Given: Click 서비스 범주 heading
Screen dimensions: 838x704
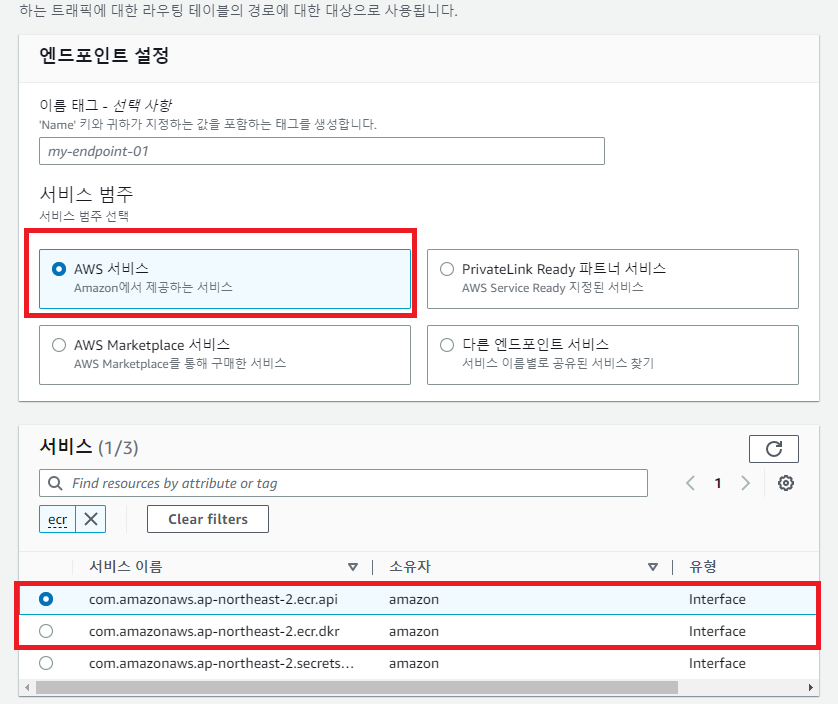Looking at the screenshot, I should pyautogui.click(x=86, y=194).
